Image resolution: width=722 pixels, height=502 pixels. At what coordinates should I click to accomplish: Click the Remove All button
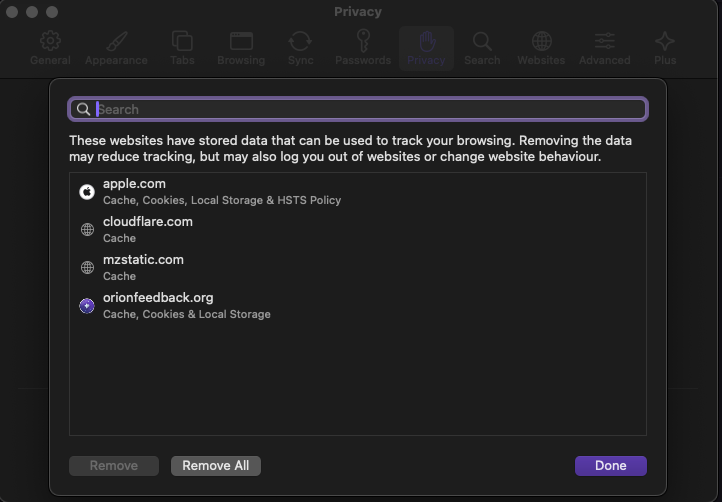[215, 466]
